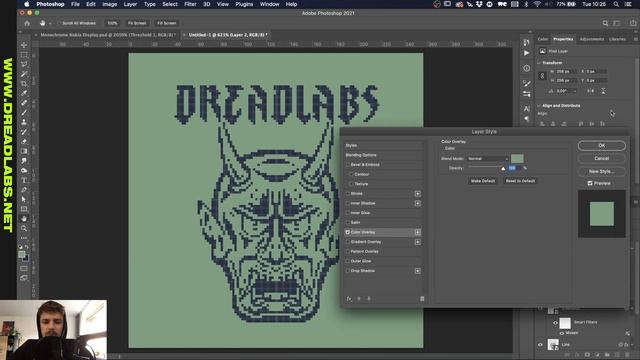Toggle the Preview checkbox
640x360 pixels.
pyautogui.click(x=590, y=183)
